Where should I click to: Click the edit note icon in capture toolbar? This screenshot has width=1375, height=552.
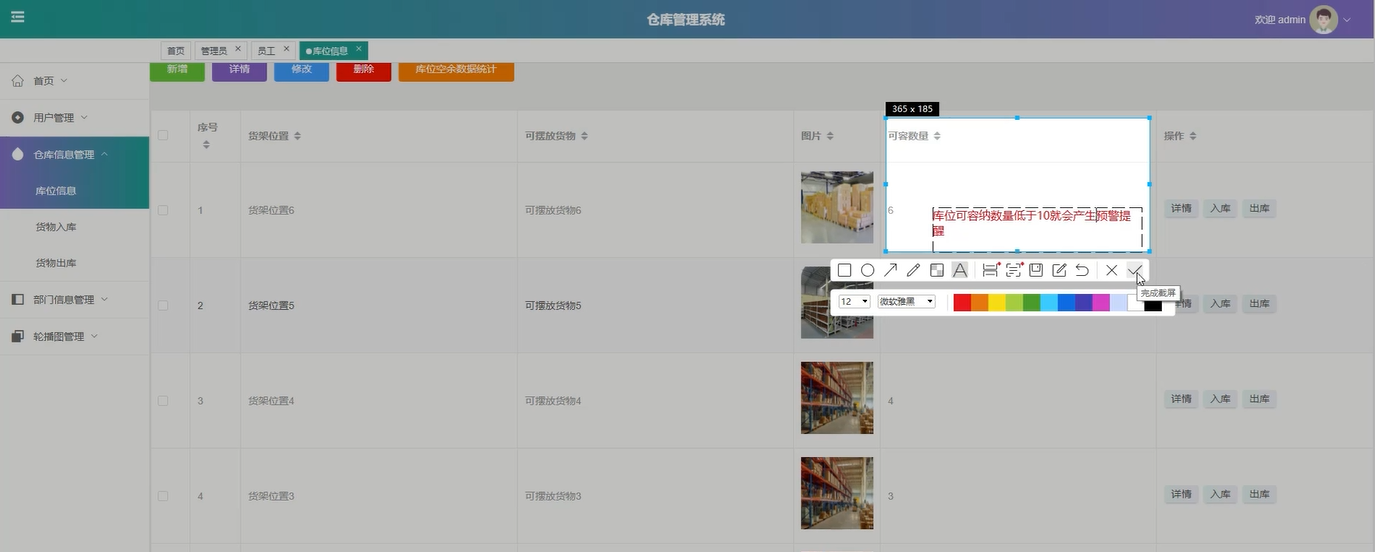pyautogui.click(x=1059, y=270)
